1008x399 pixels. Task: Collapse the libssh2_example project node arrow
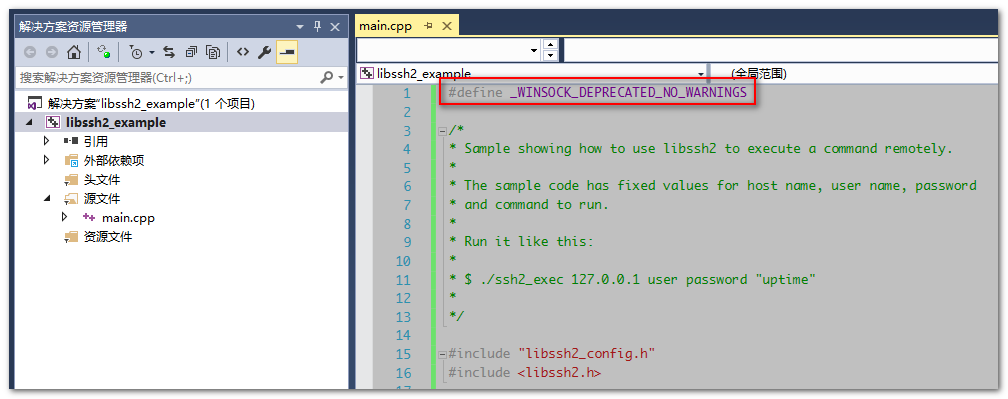[30, 122]
